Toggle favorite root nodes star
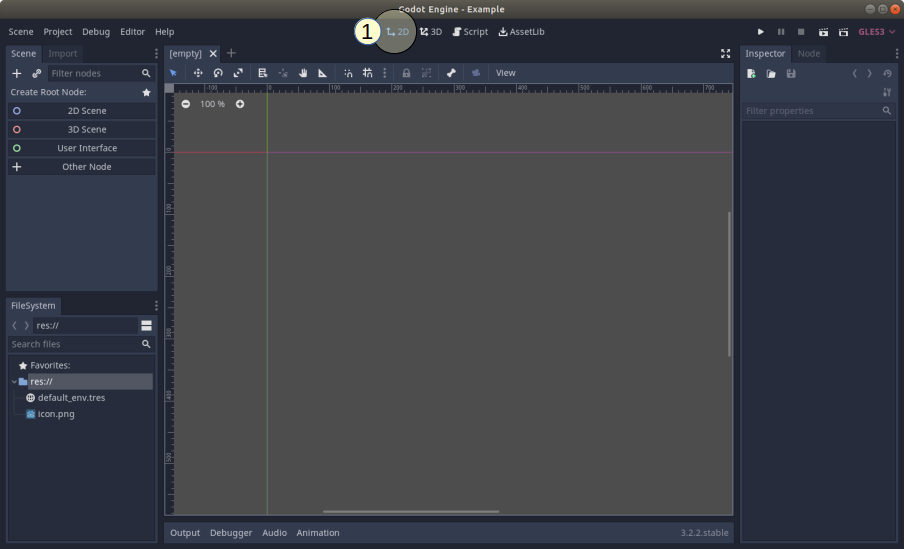910x549 pixels. click(x=146, y=92)
